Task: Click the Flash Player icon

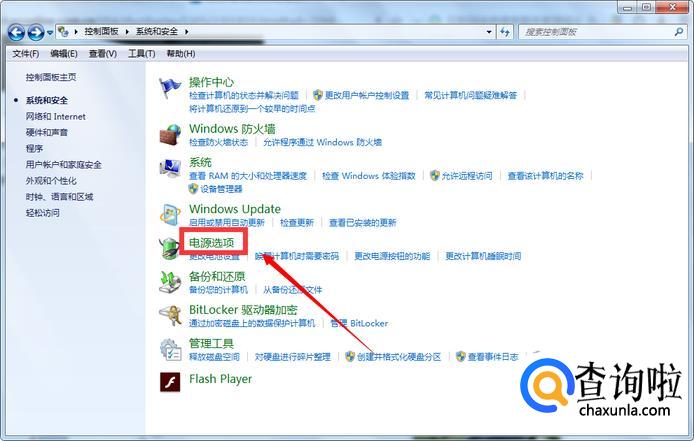Action: 170,382
